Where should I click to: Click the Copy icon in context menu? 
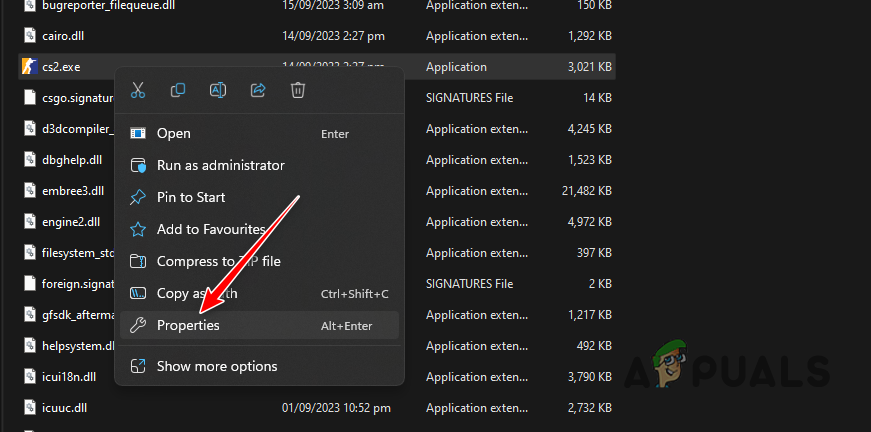pyautogui.click(x=178, y=90)
